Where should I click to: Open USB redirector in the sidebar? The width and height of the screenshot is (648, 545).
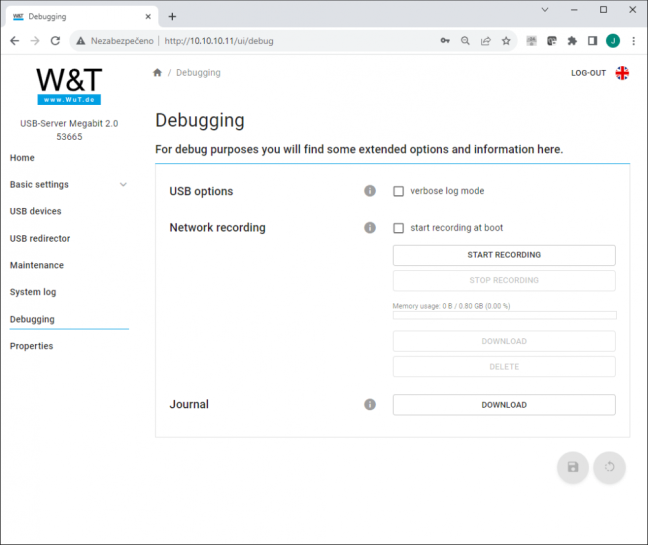click(40, 238)
